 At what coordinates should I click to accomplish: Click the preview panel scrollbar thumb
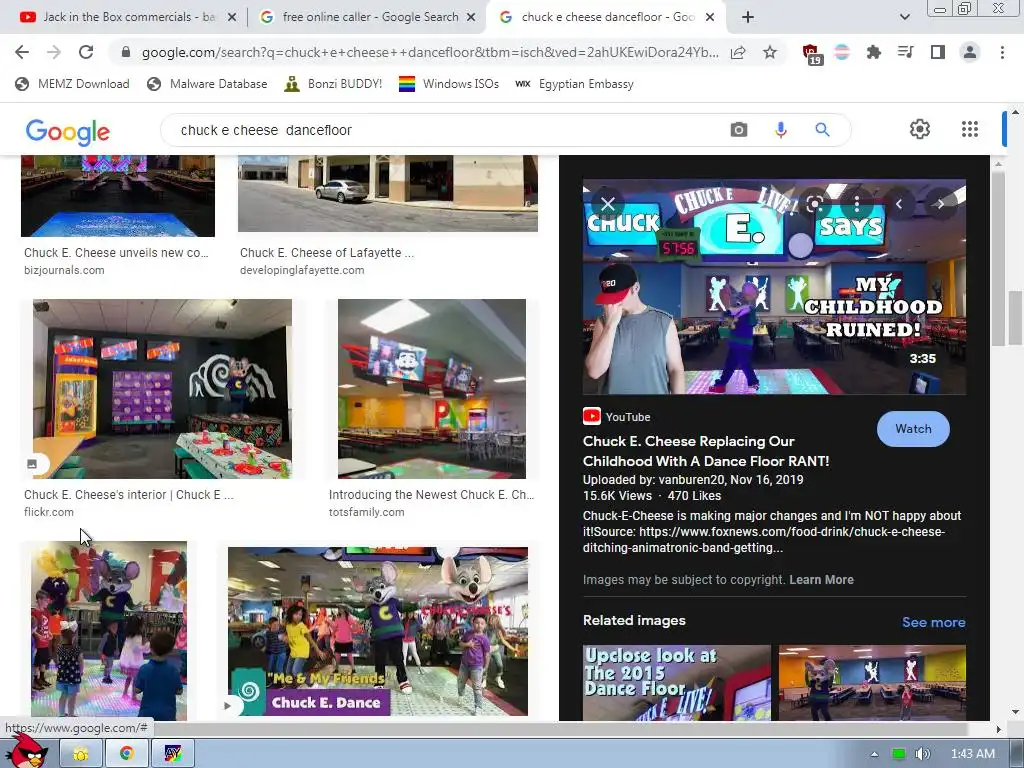(x=997, y=258)
